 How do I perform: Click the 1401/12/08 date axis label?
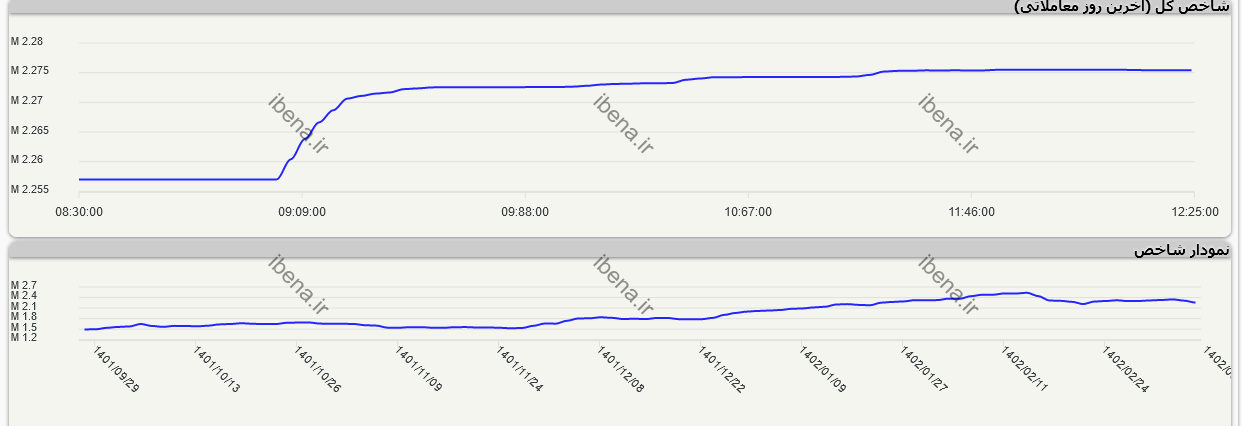coord(621,369)
